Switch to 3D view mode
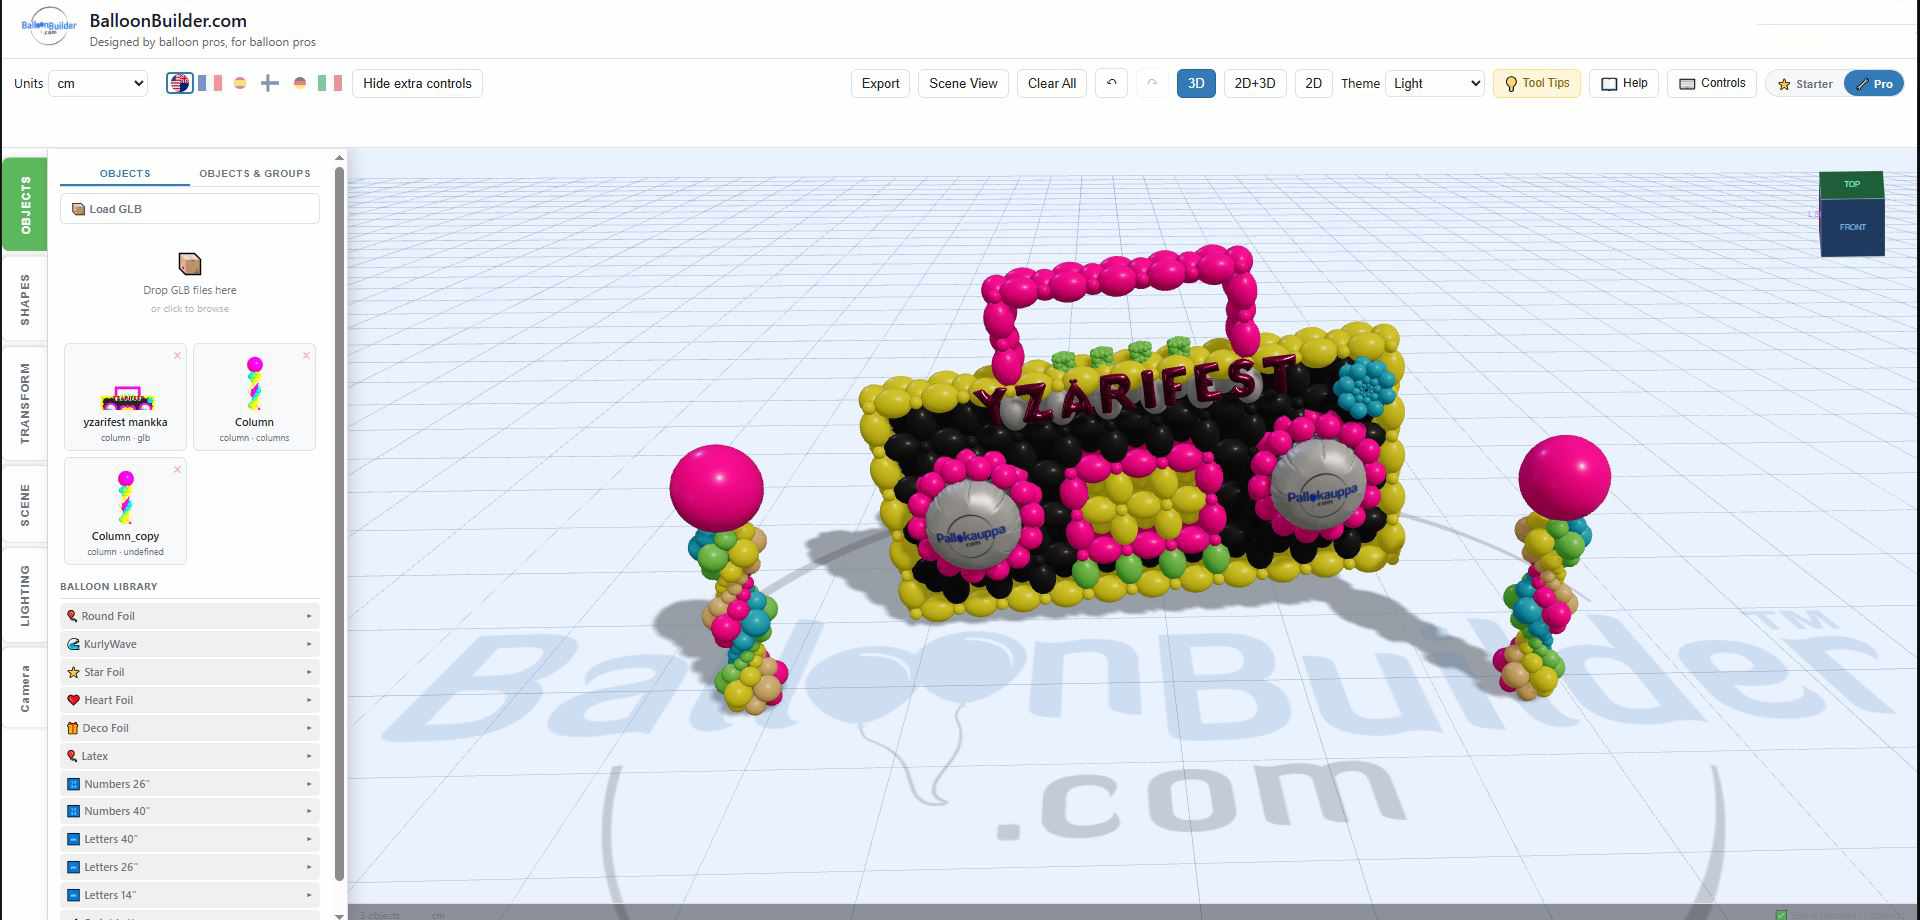 click(1196, 83)
